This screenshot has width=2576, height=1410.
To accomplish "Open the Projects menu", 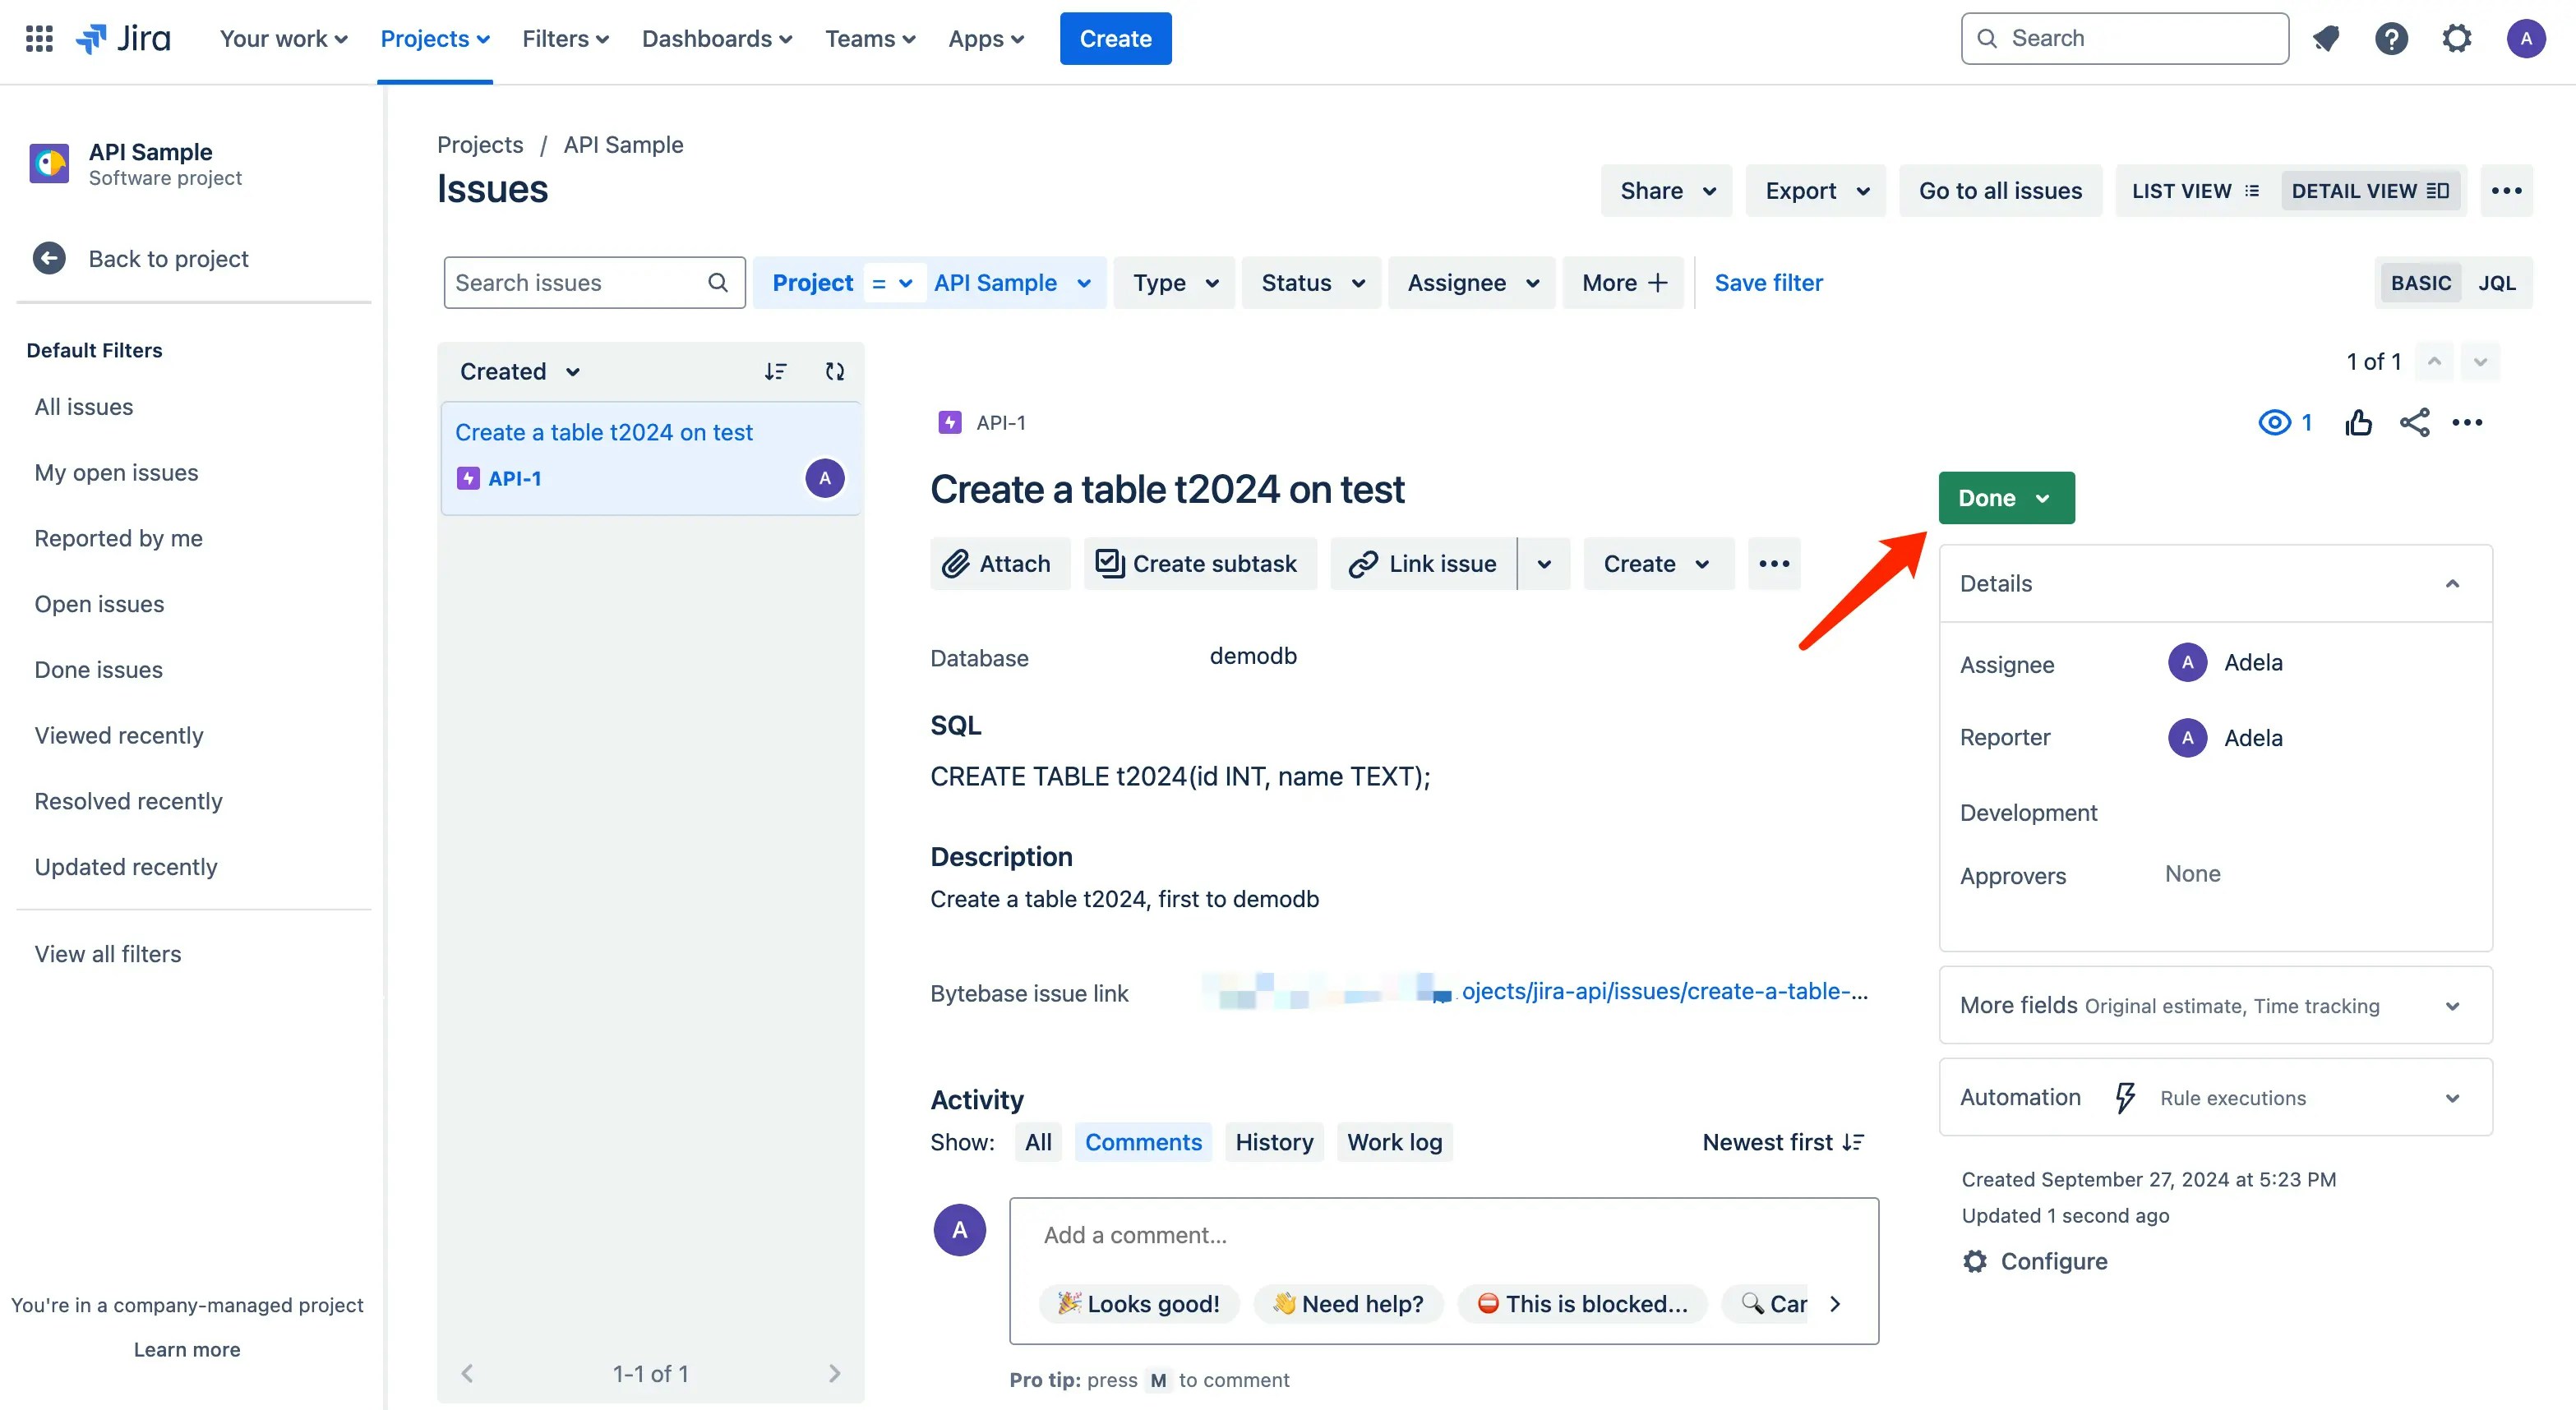I will pos(434,38).
